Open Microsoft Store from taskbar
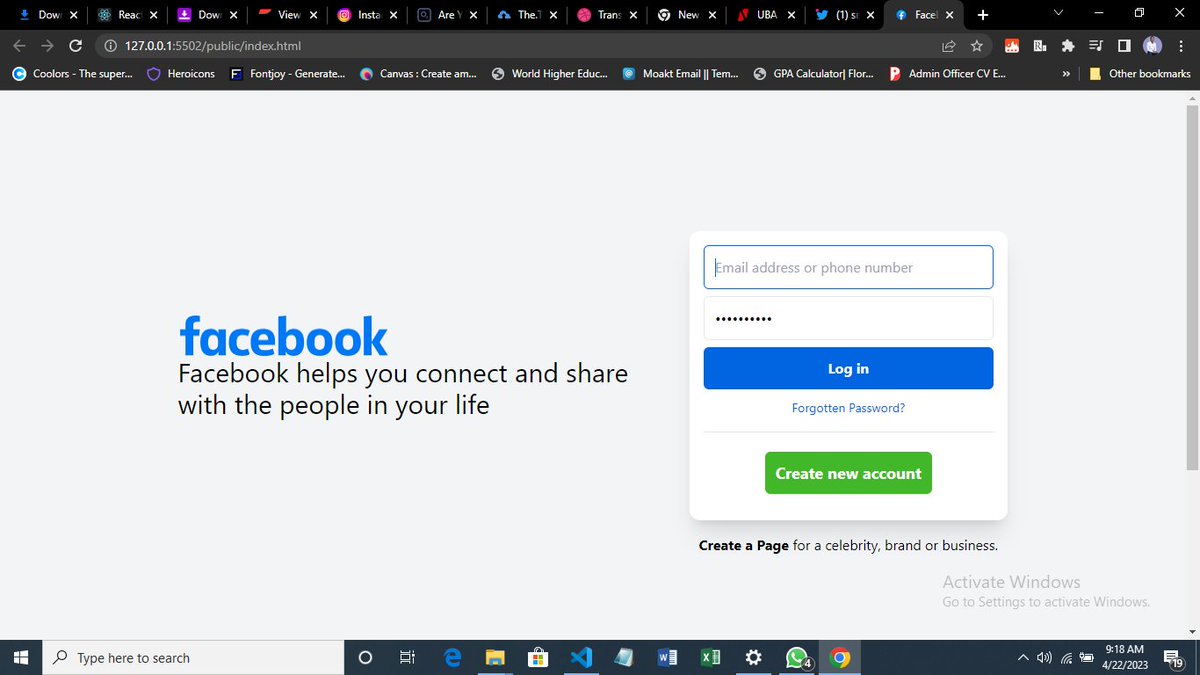Viewport: 1200px width, 675px height. tap(538, 658)
